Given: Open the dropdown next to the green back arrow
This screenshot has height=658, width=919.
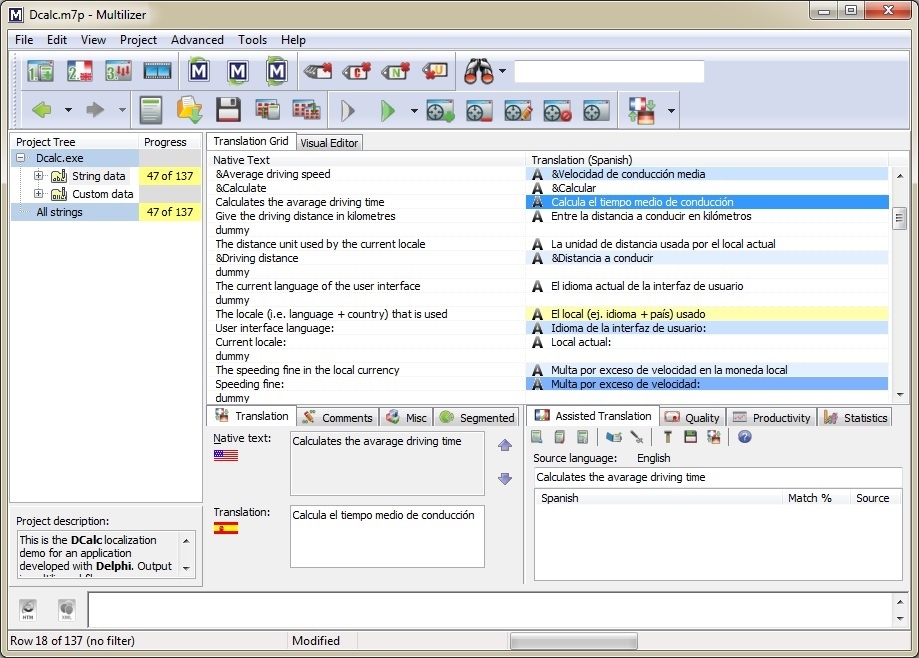Looking at the screenshot, I should click(x=68, y=110).
